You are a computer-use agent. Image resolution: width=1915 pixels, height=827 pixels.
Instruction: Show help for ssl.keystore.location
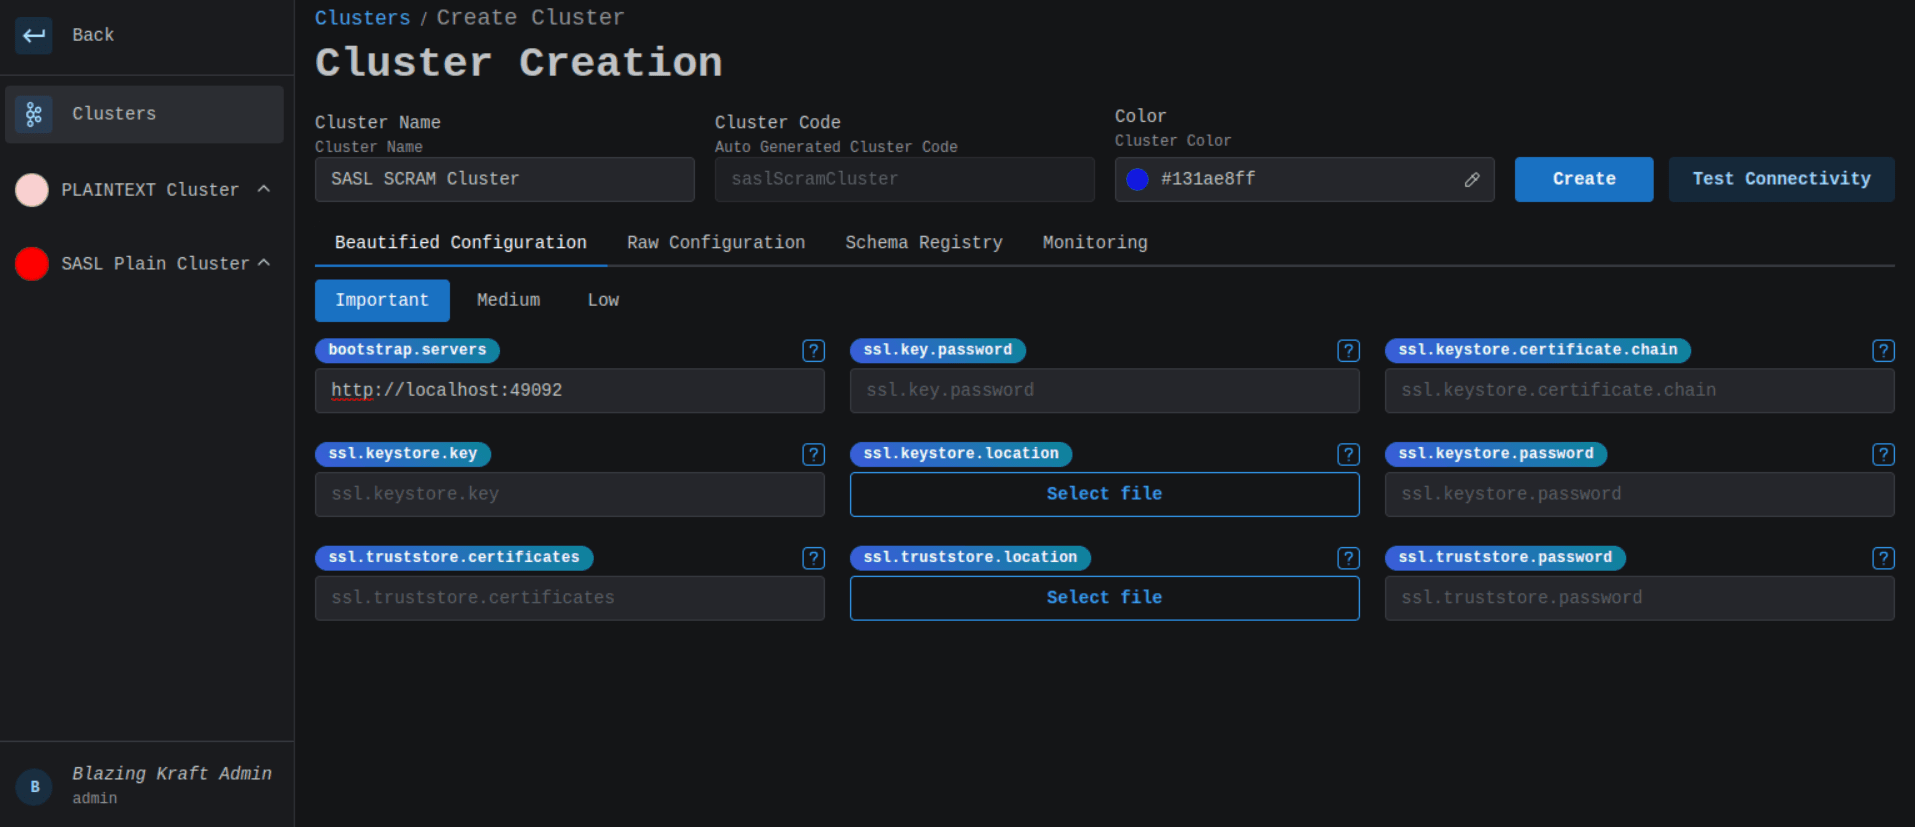(1349, 455)
